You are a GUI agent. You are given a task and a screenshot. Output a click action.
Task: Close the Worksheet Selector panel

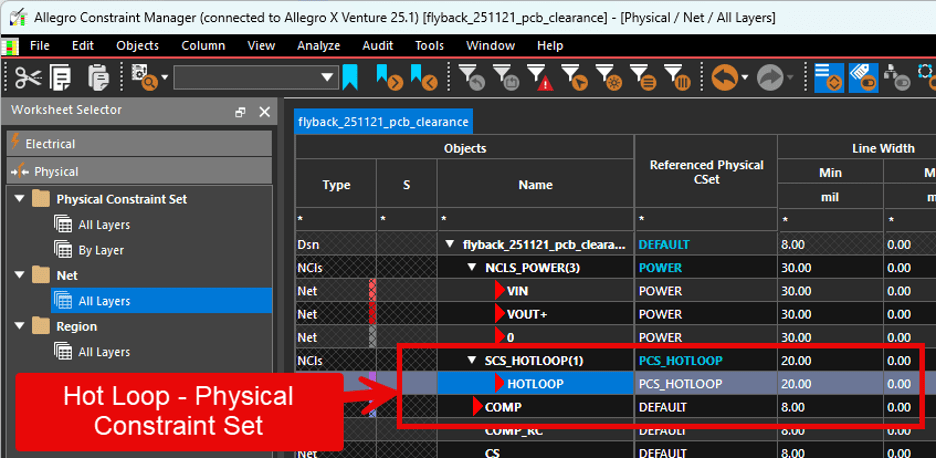coord(264,112)
